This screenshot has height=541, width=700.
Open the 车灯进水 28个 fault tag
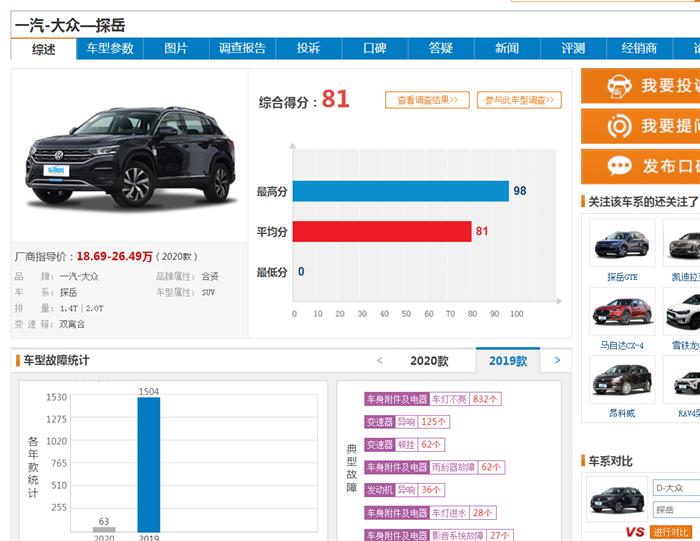(x=430, y=513)
